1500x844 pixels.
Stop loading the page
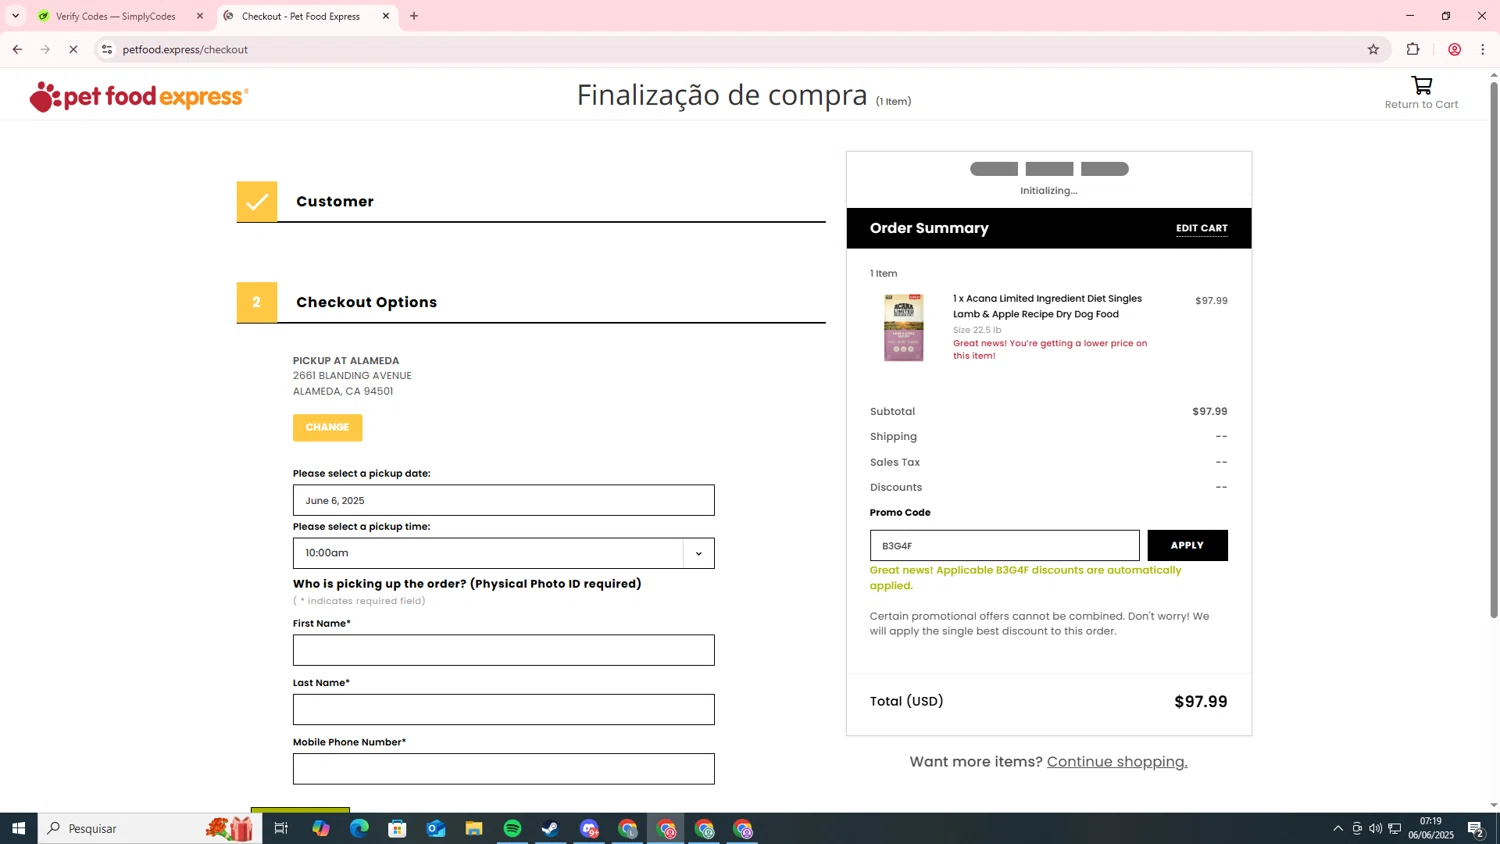(x=73, y=49)
